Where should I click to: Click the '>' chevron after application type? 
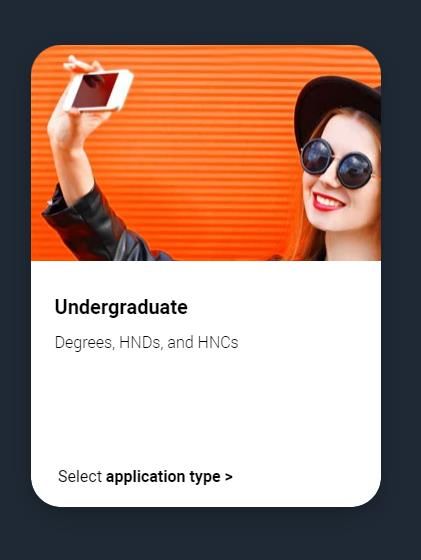pyautogui.click(x=229, y=477)
